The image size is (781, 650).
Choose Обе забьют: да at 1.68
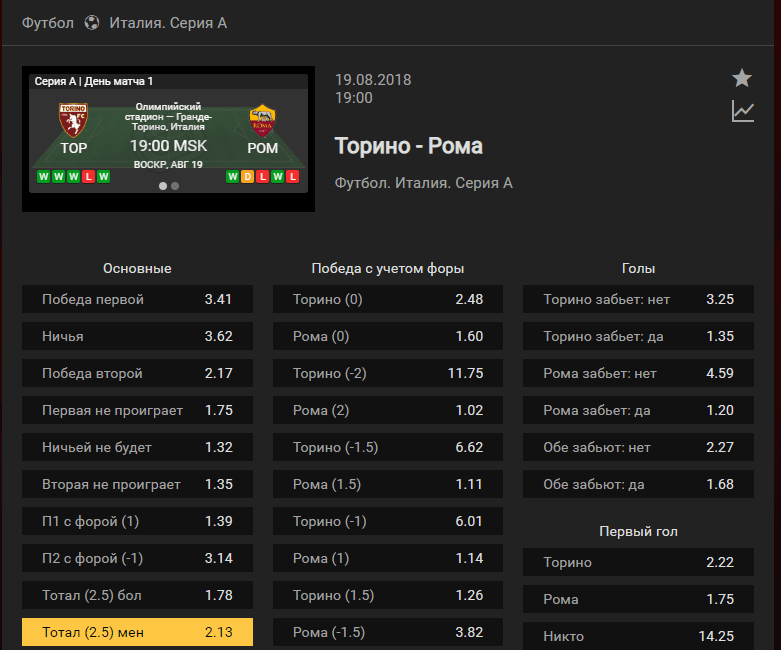(x=639, y=484)
